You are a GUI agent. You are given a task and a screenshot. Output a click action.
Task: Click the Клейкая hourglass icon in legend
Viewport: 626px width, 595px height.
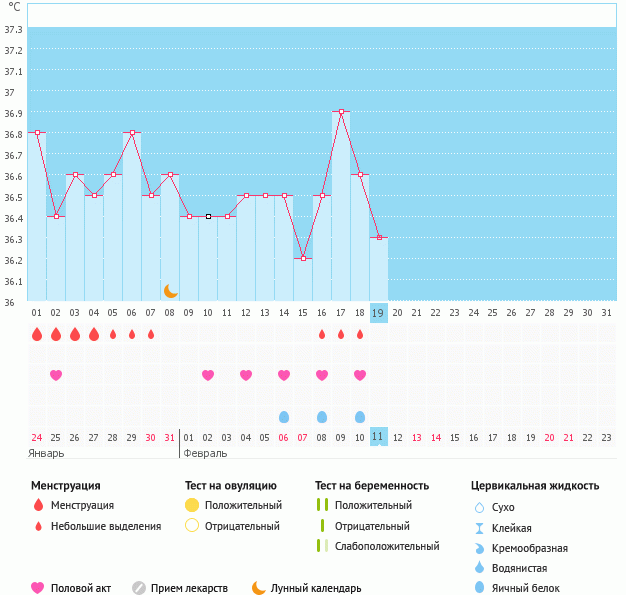click(479, 528)
